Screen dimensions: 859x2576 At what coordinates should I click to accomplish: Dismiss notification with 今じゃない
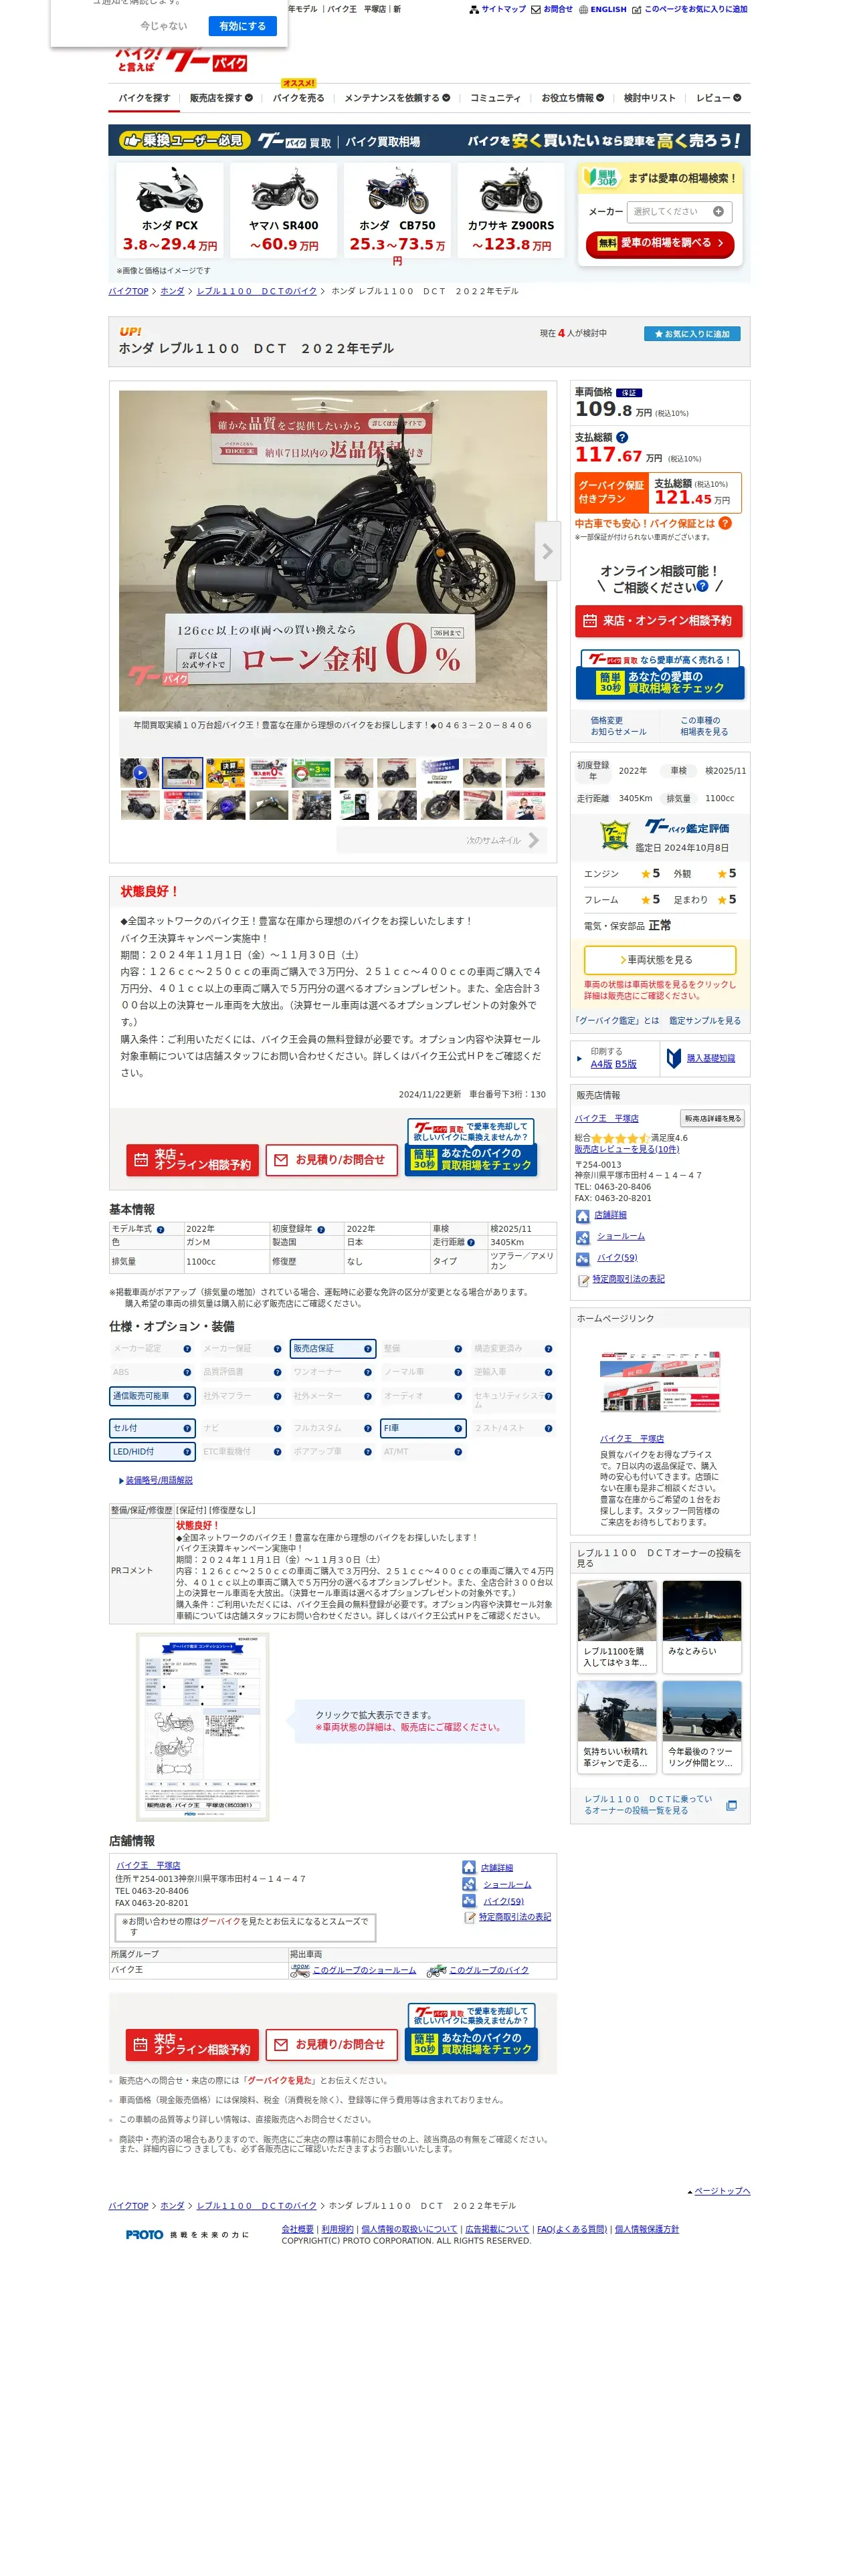(x=163, y=26)
